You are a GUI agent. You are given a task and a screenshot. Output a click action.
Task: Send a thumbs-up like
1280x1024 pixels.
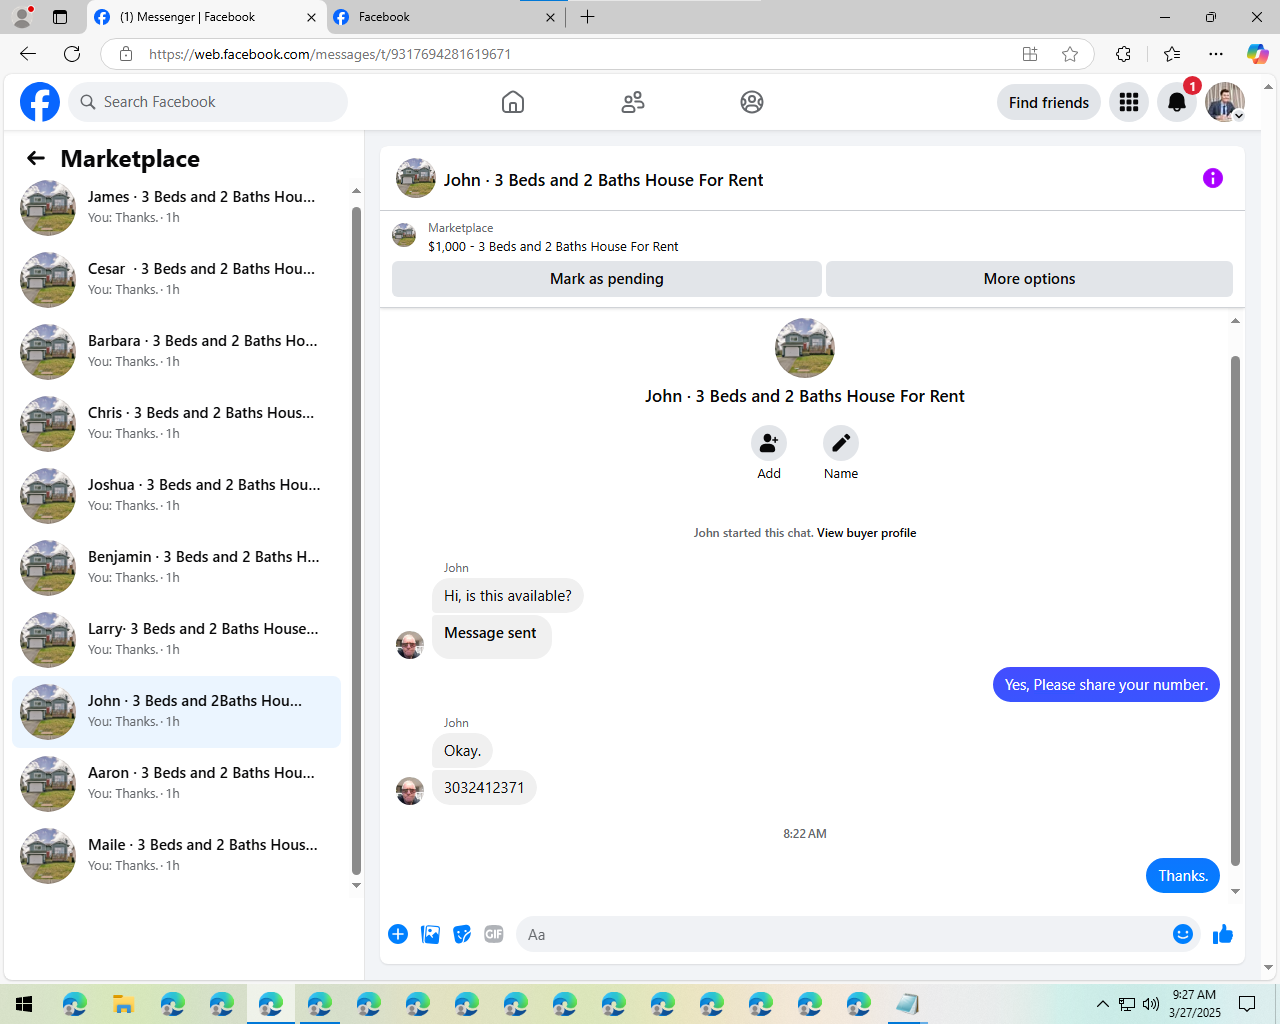[1223, 934]
